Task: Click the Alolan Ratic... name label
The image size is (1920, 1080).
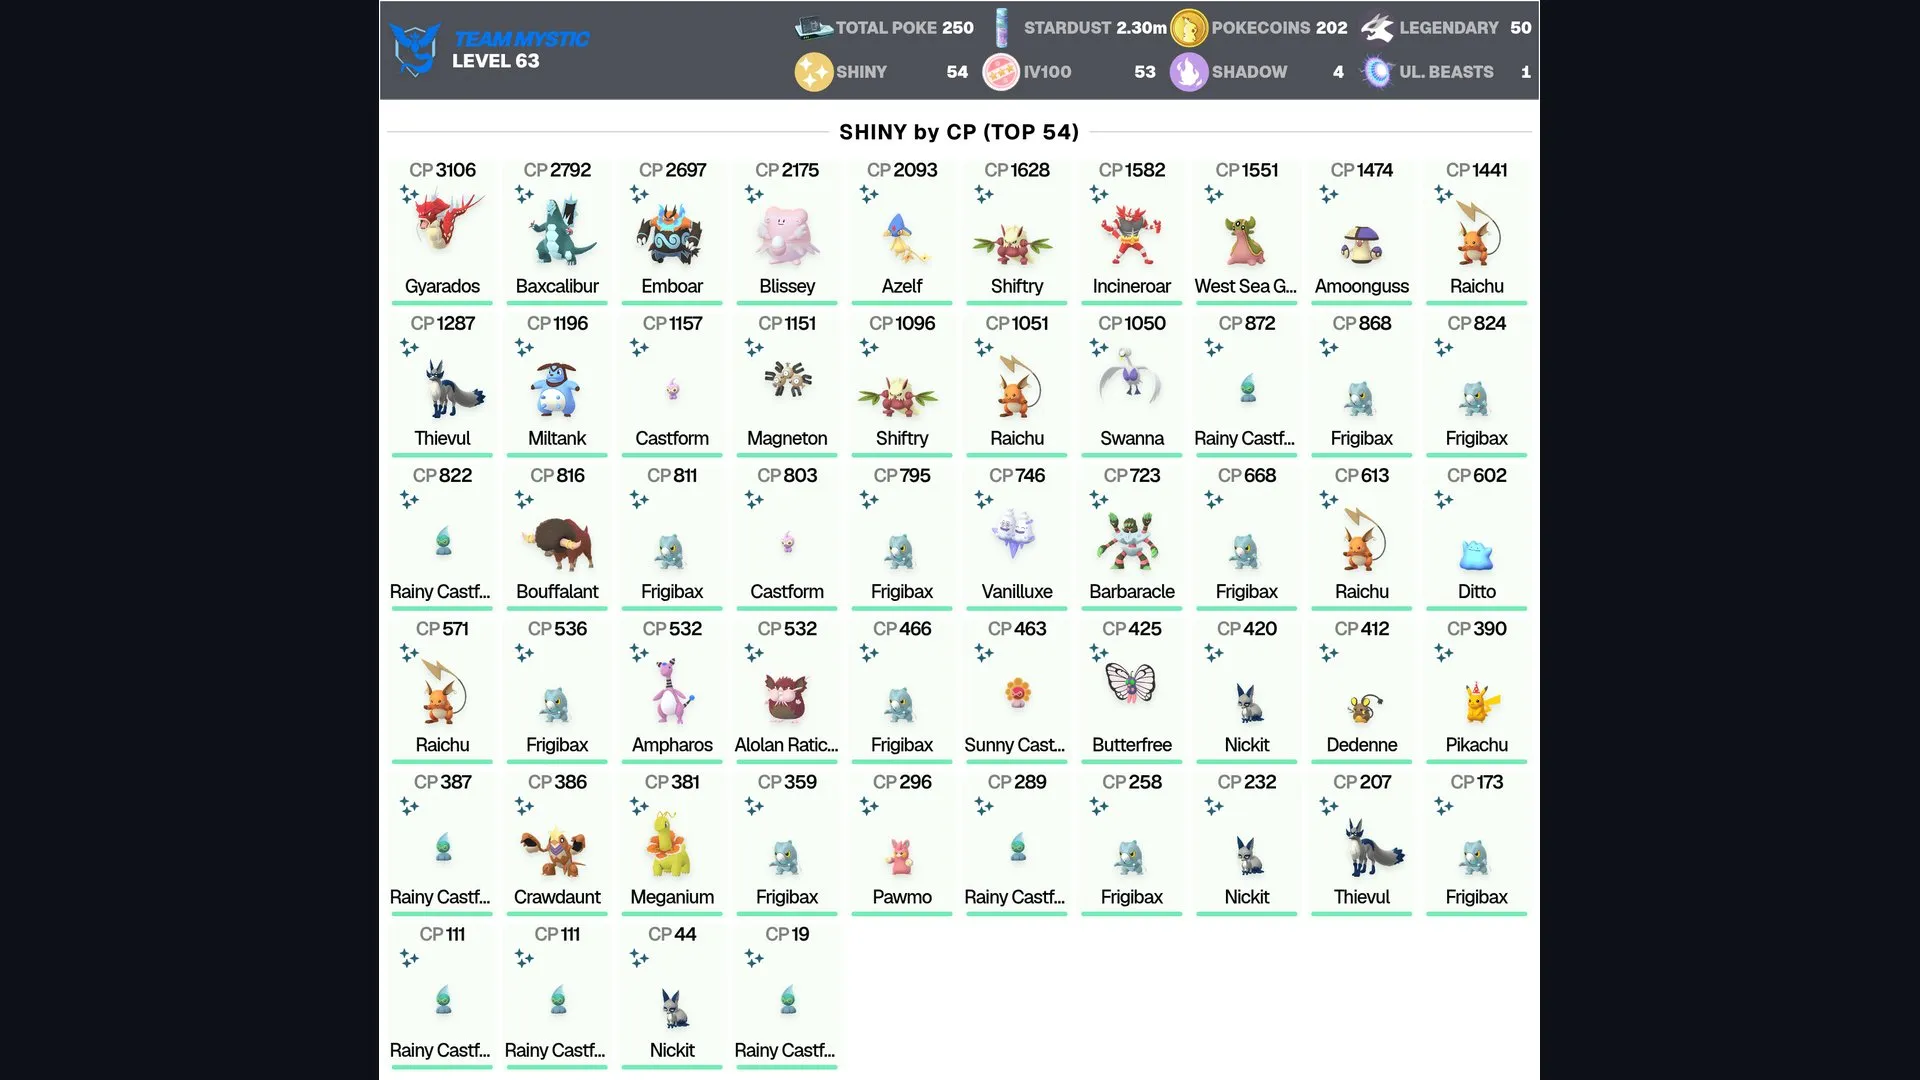Action: (x=786, y=745)
